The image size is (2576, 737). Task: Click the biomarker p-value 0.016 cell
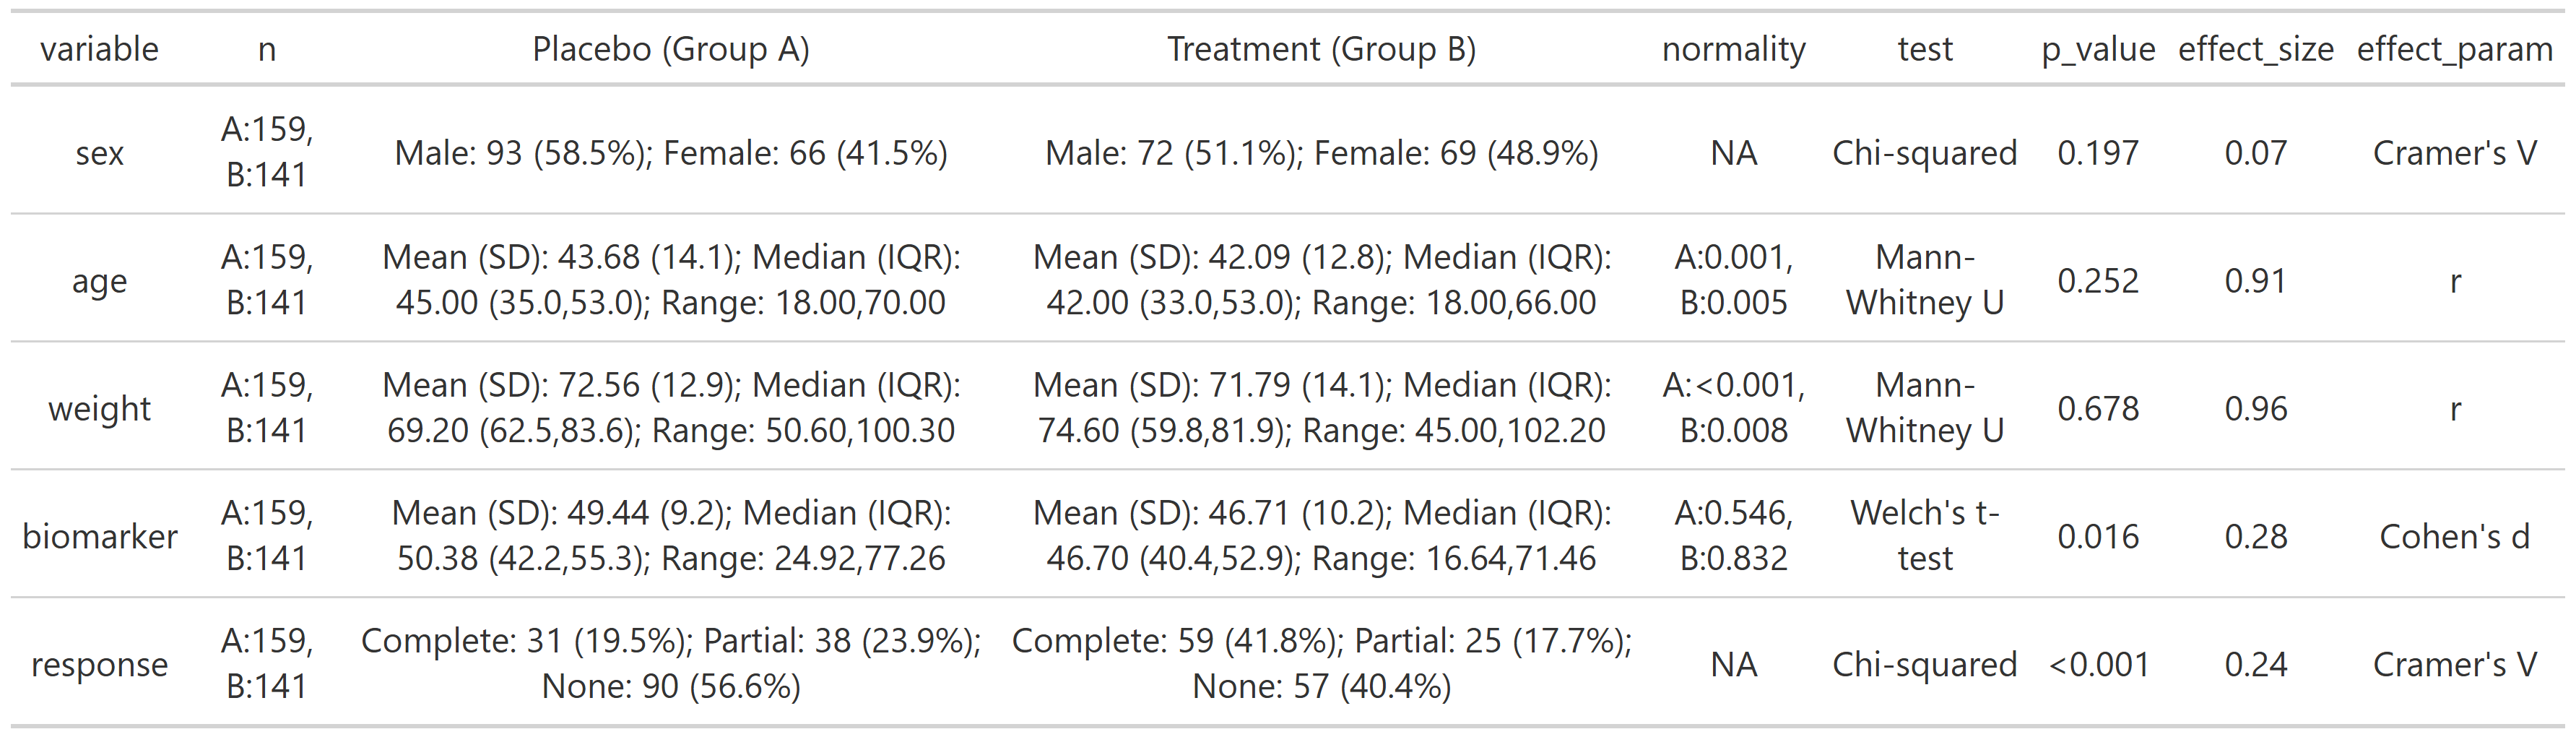[x=2097, y=537]
